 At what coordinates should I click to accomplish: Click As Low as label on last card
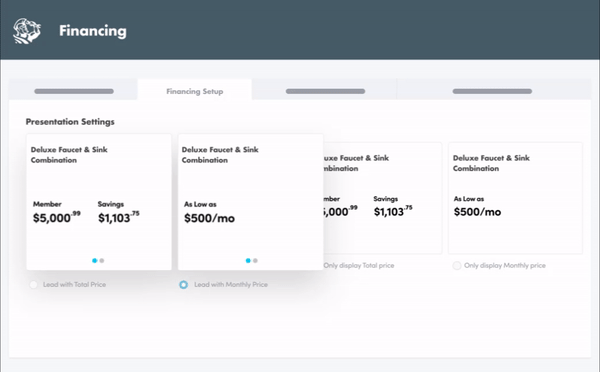(469, 199)
